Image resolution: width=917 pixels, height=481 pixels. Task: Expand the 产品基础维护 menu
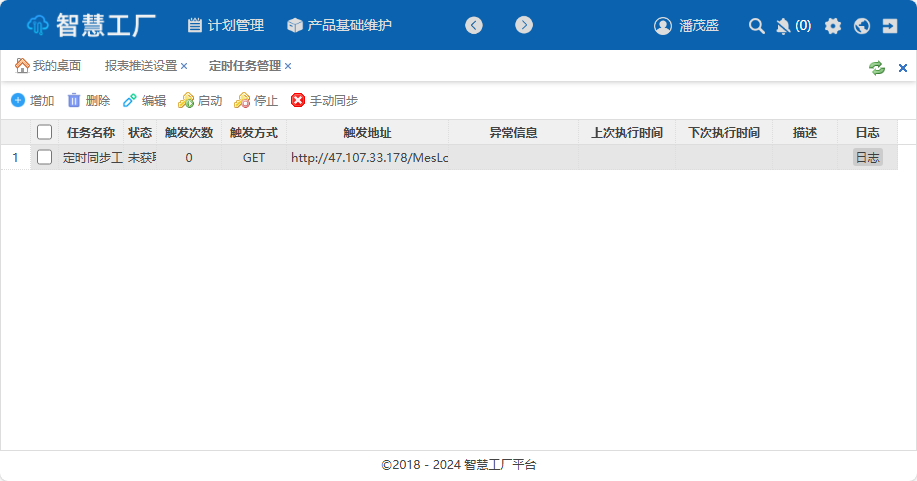tap(339, 25)
